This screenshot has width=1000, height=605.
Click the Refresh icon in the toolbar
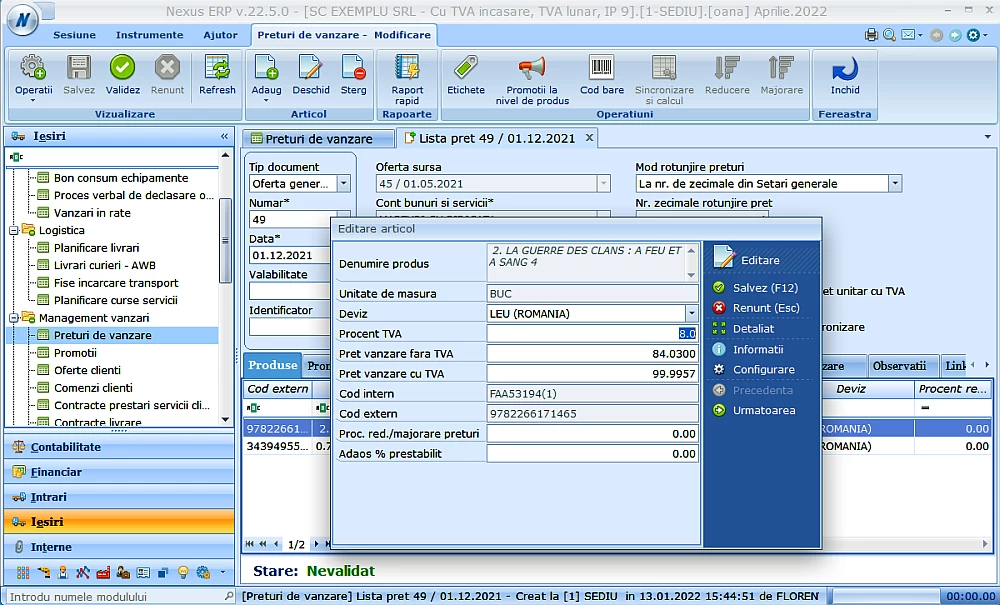click(217, 75)
